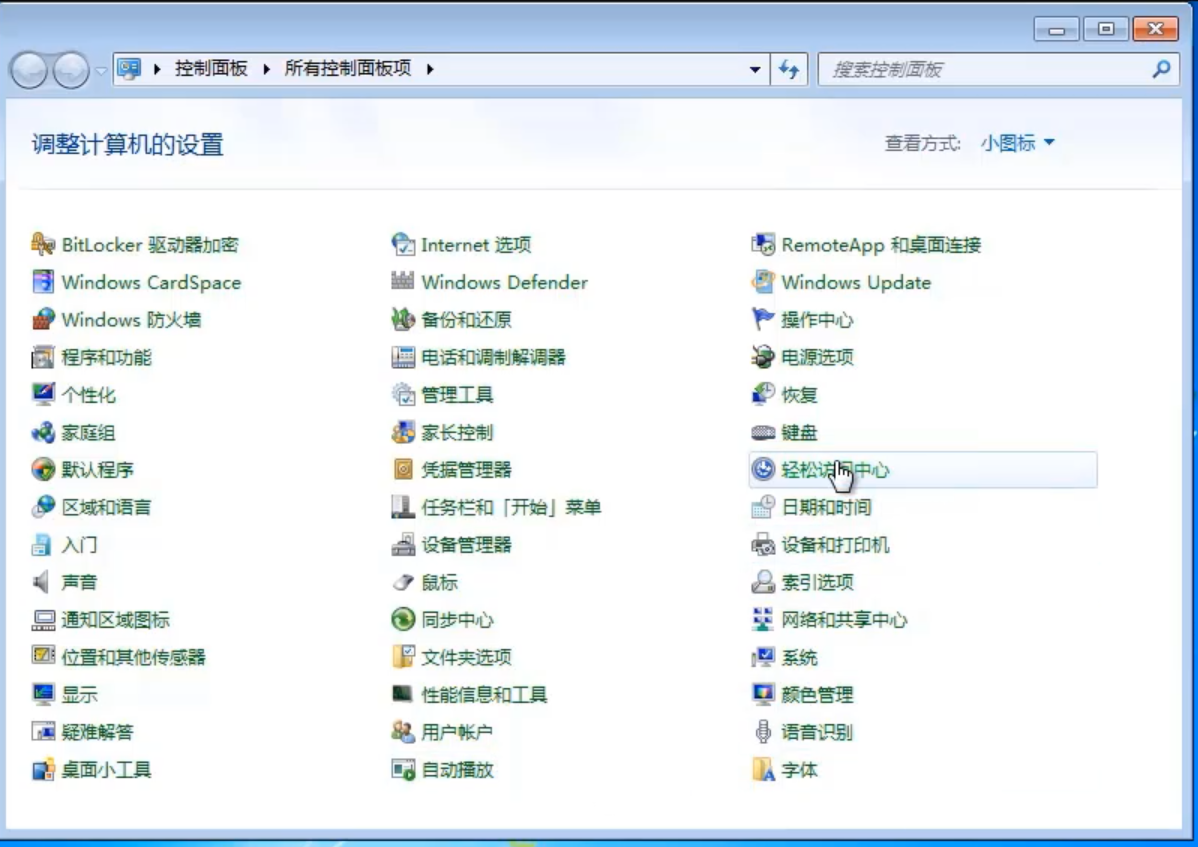Screen dimensions: 1198x847
Task: Open the address bar history dropdown arrow
Action: [x=755, y=70]
